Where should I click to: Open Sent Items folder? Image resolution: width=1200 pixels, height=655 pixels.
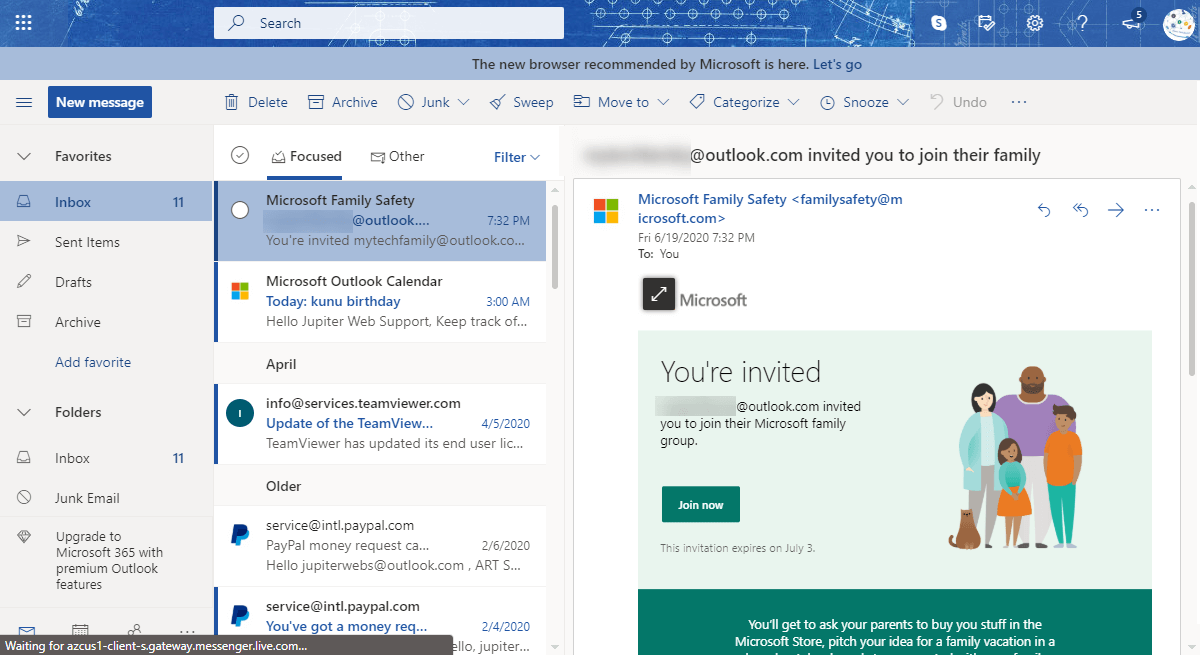(x=87, y=242)
